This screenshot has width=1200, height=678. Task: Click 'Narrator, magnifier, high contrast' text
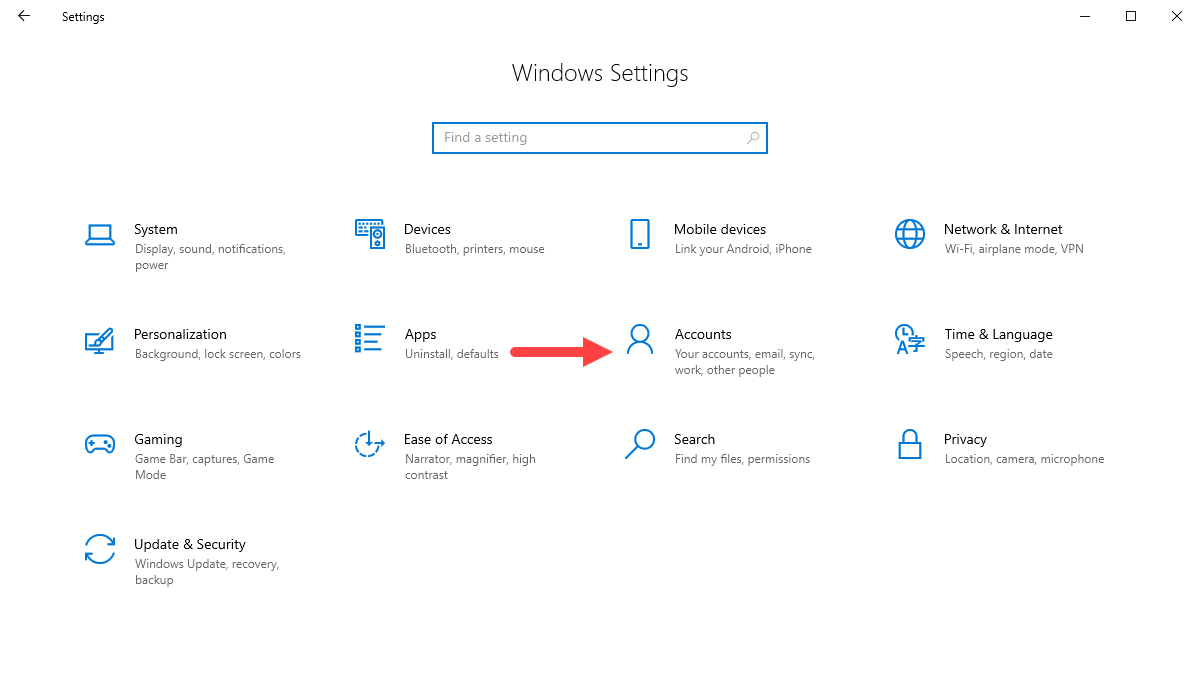click(470, 467)
